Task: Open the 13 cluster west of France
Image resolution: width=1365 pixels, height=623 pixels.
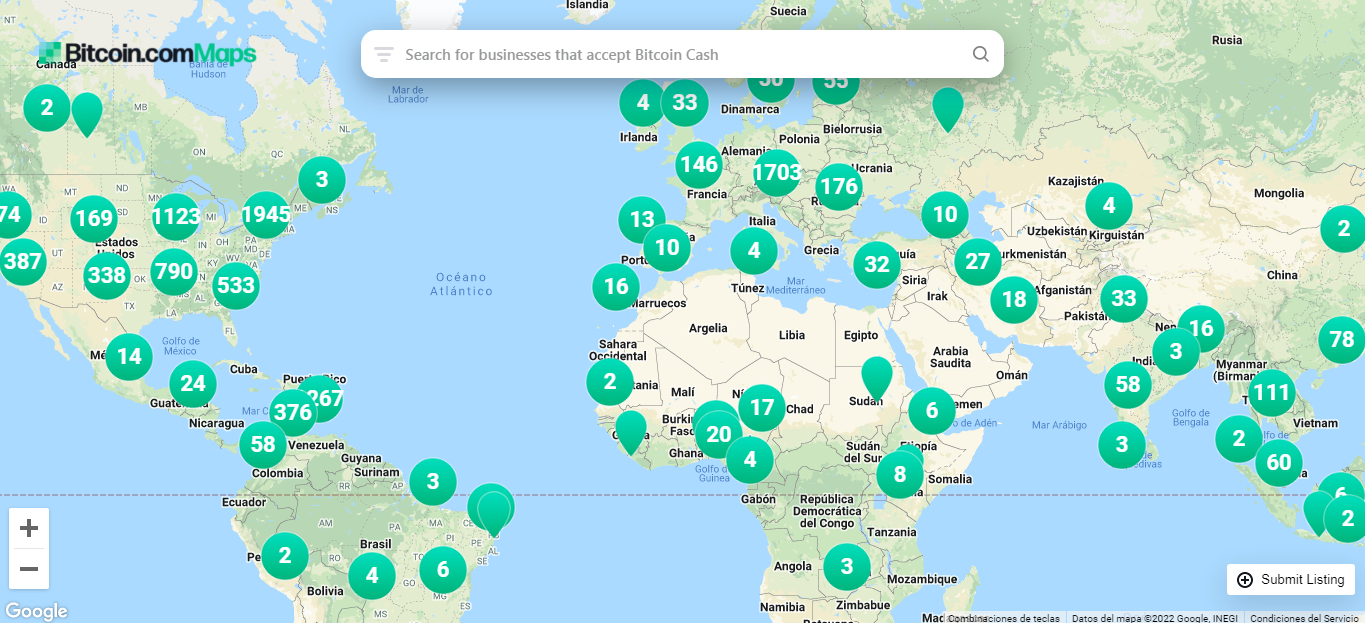Action: click(x=642, y=219)
